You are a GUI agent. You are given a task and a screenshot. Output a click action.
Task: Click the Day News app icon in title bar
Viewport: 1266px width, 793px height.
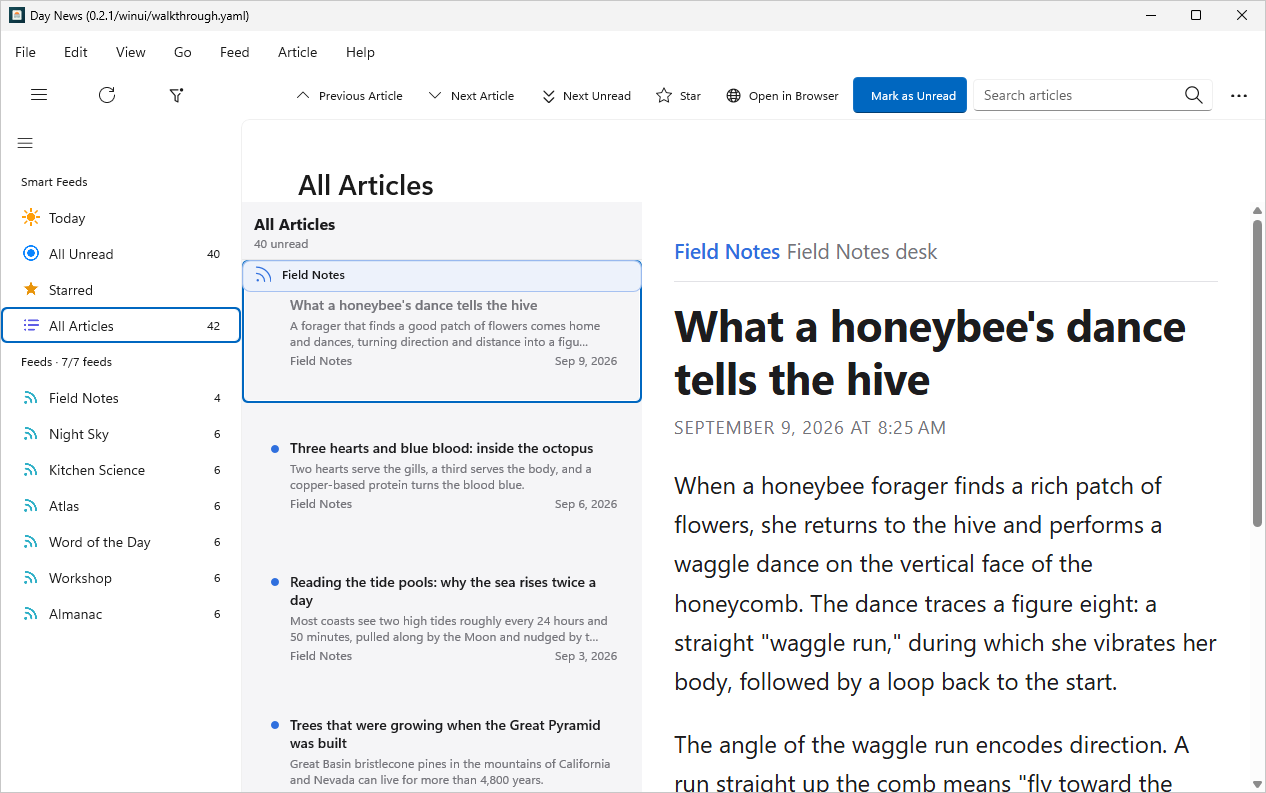pyautogui.click(x=17, y=15)
